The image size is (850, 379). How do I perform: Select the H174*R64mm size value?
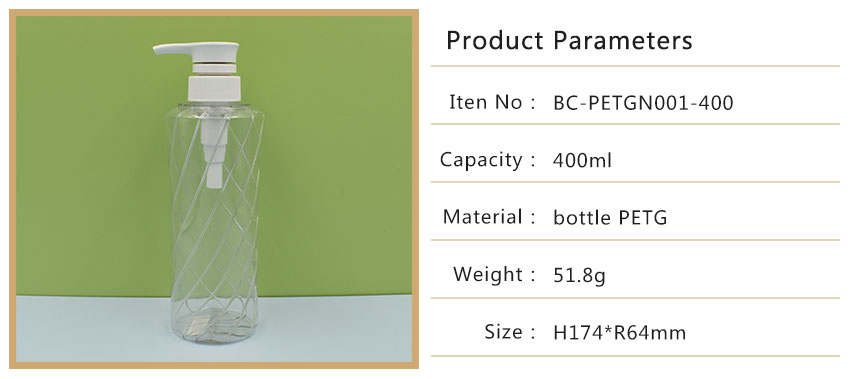tap(620, 332)
